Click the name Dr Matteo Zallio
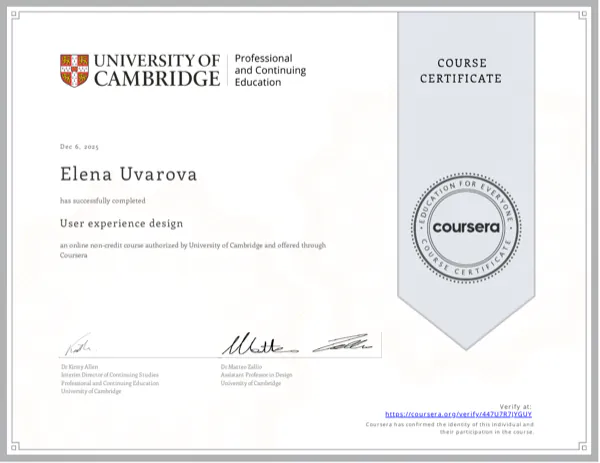600x463 pixels. click(241, 367)
